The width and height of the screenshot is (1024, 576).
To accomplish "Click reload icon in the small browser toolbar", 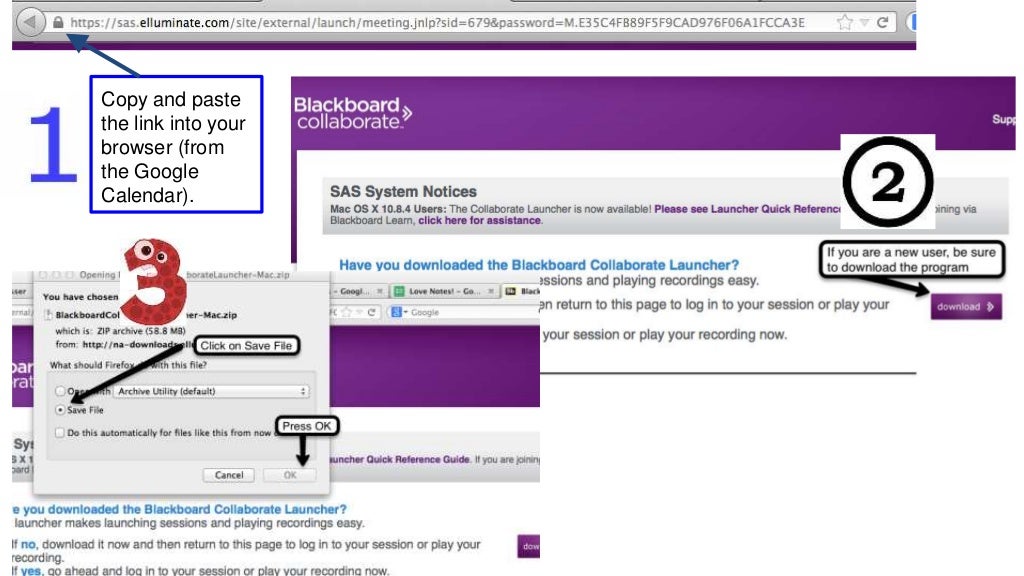I will 371,312.
